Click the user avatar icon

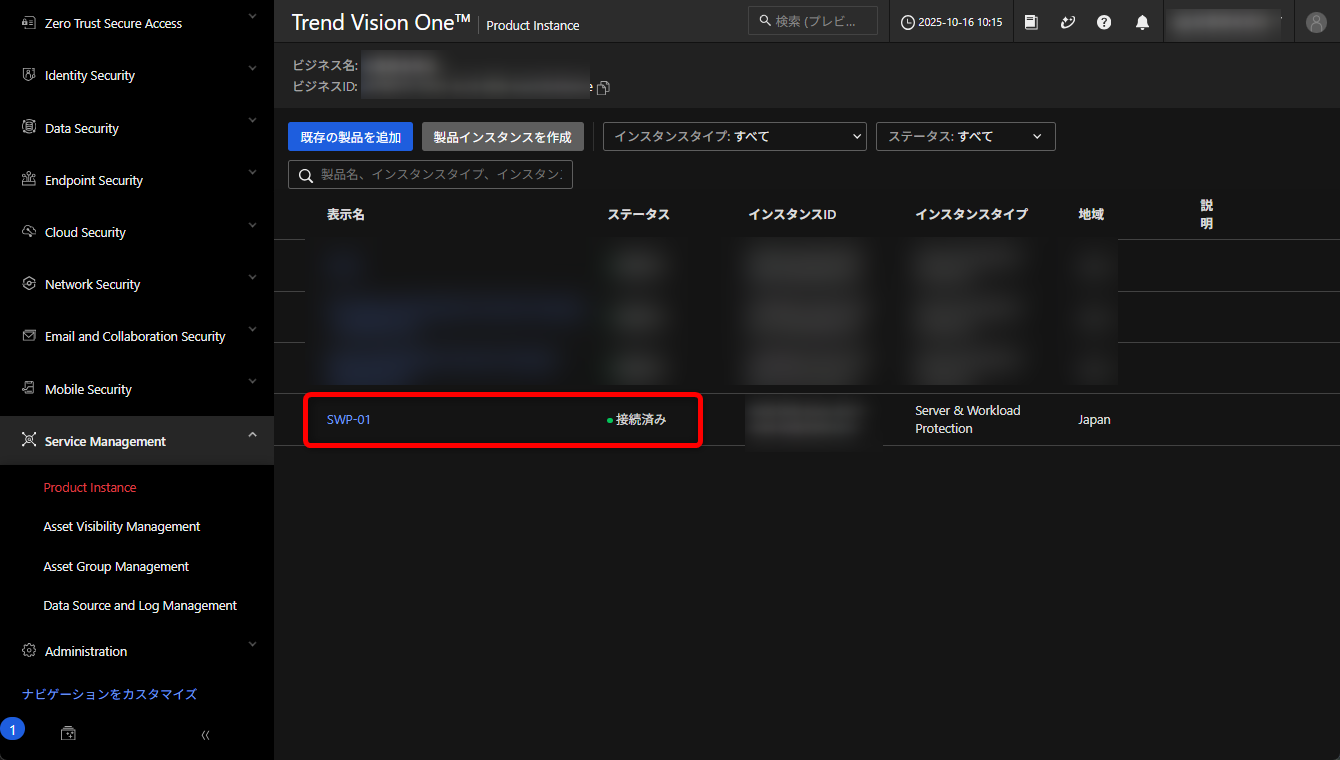coord(1316,22)
